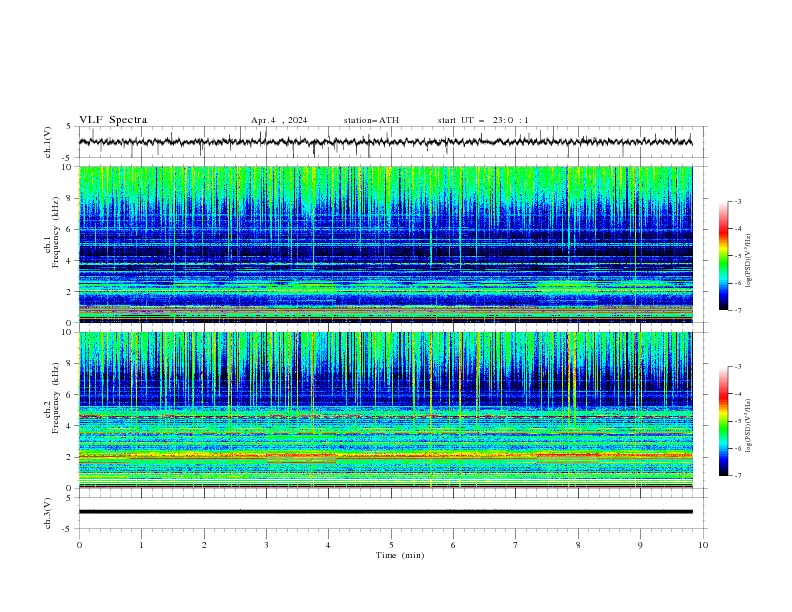Click the "-7" tick on ch.2 colorbar

[738, 475]
